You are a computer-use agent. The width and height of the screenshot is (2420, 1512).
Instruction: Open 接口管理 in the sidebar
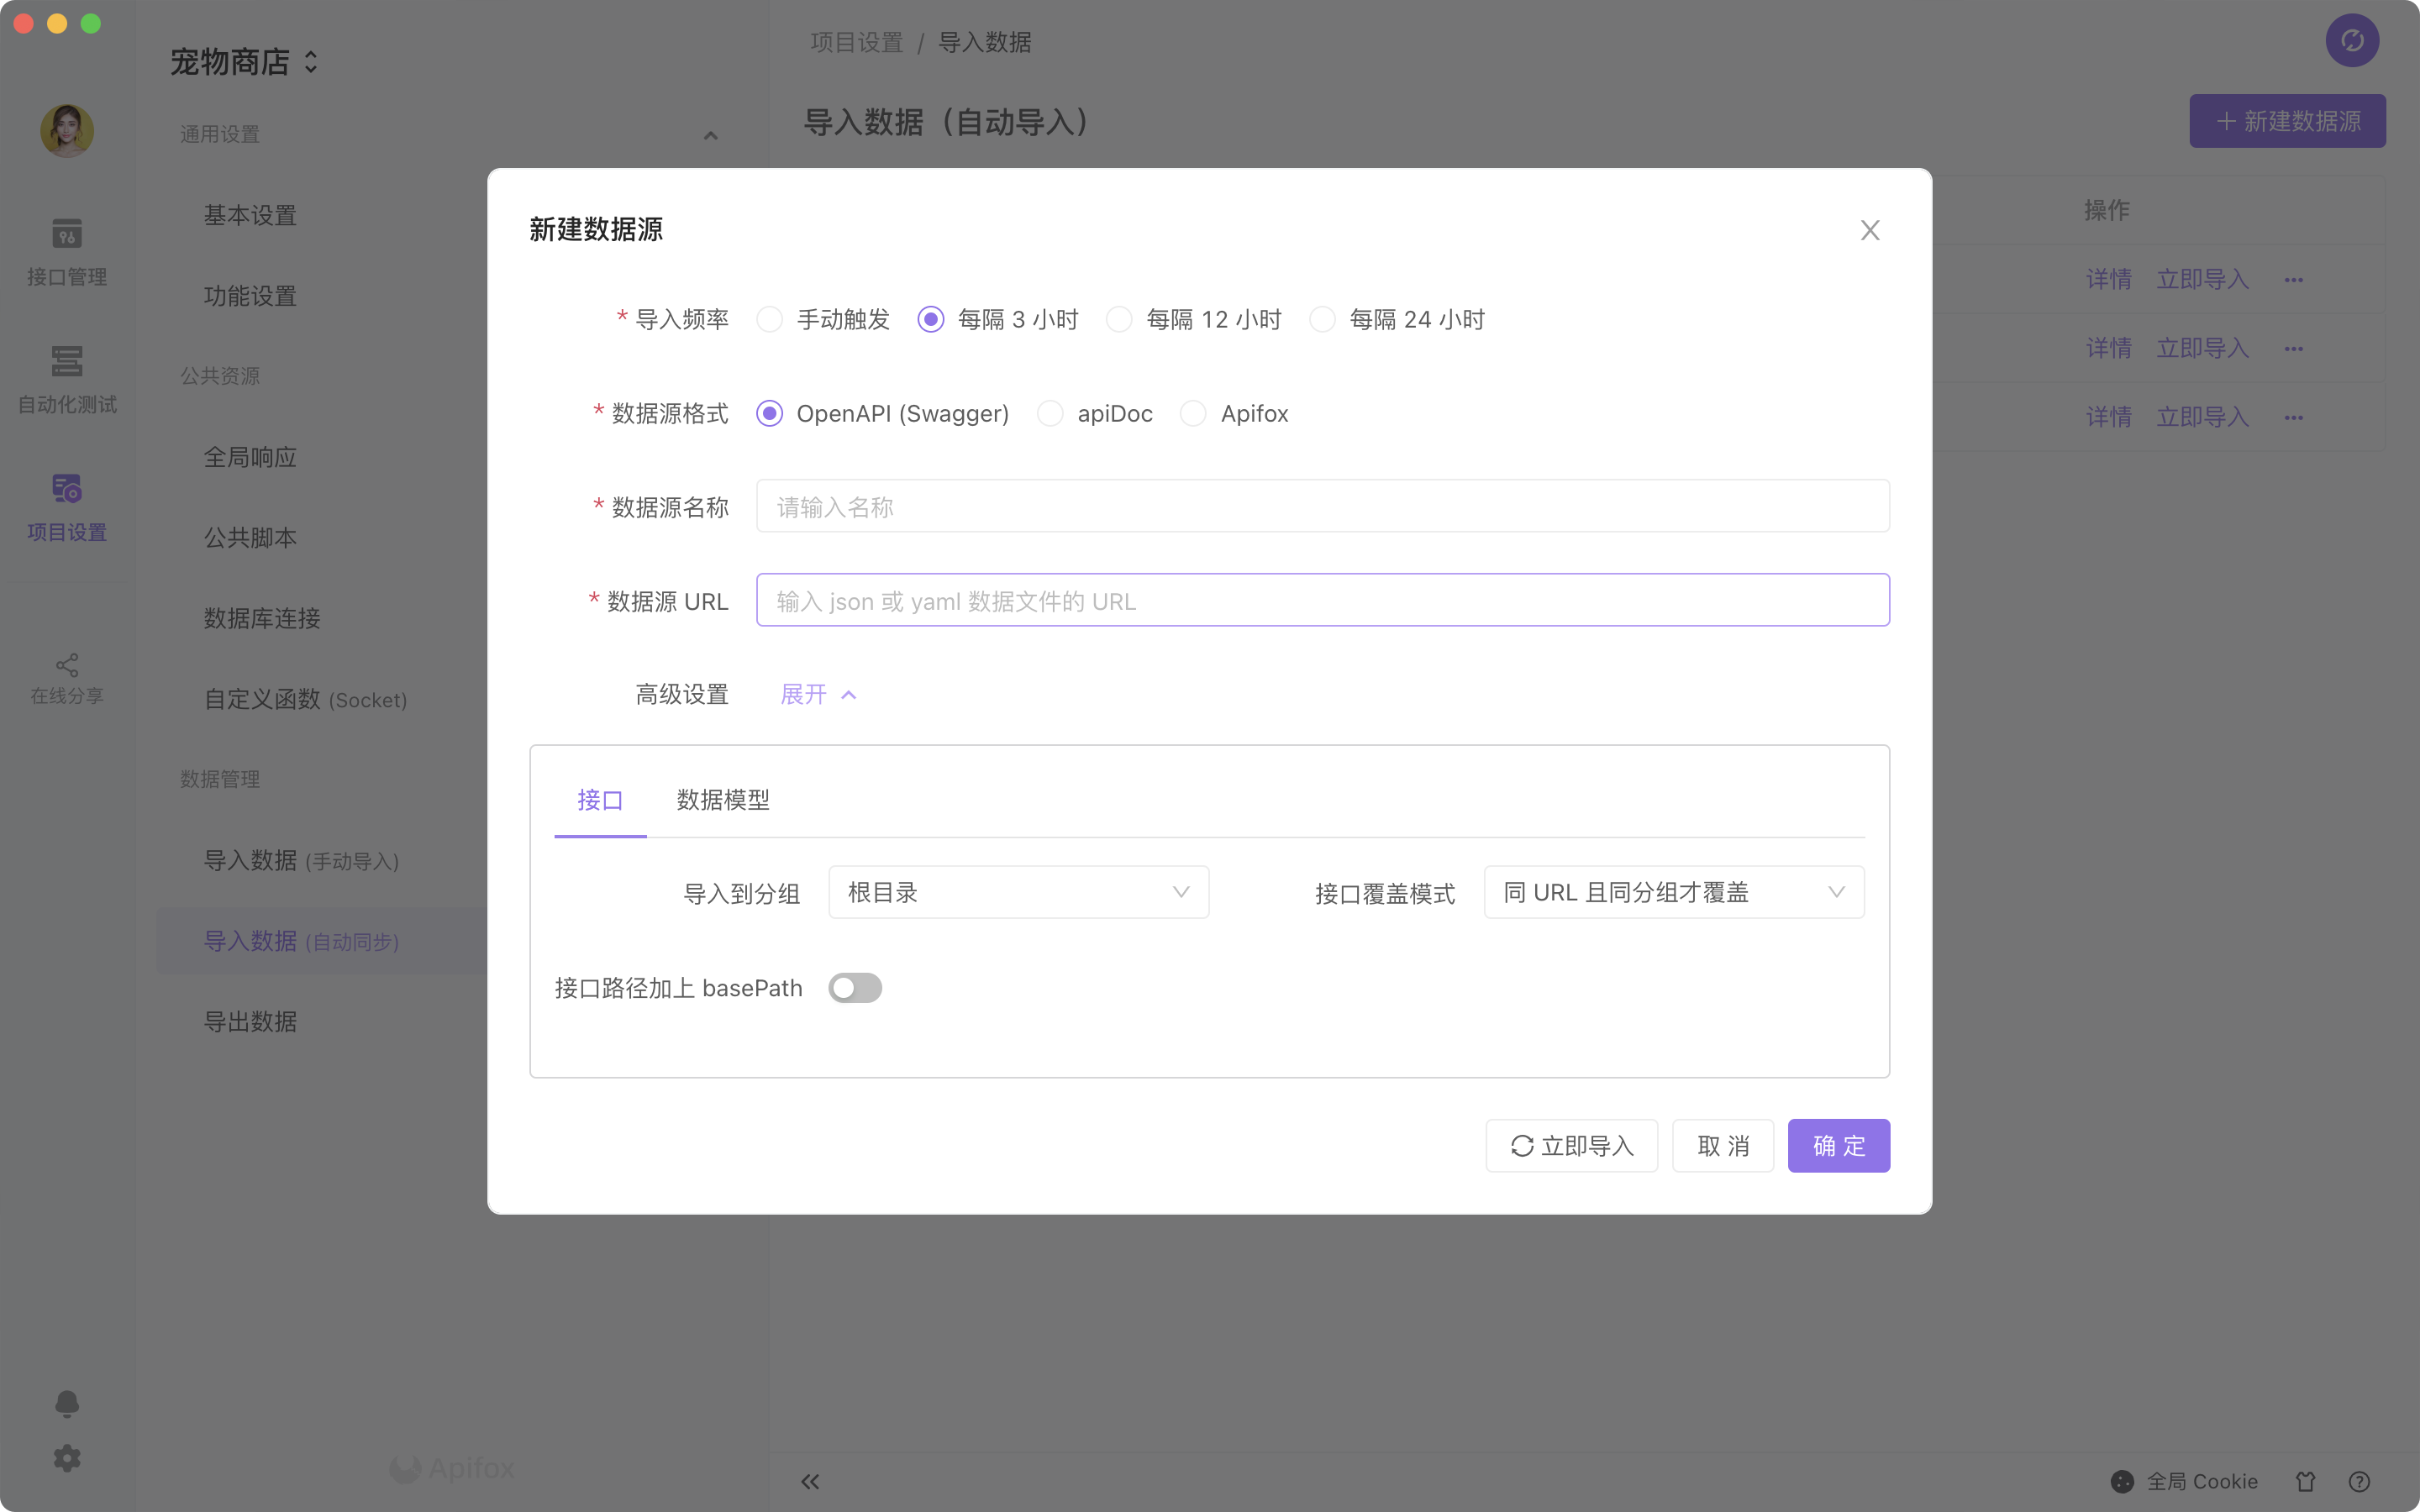click(x=67, y=252)
